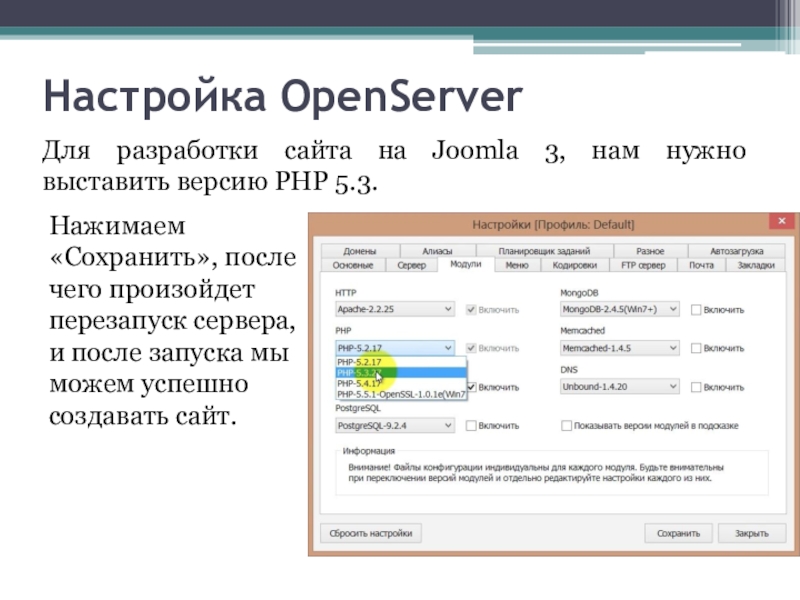Open the Планировщик заданий tab
This screenshot has height=600, width=800.
[x=544, y=251]
